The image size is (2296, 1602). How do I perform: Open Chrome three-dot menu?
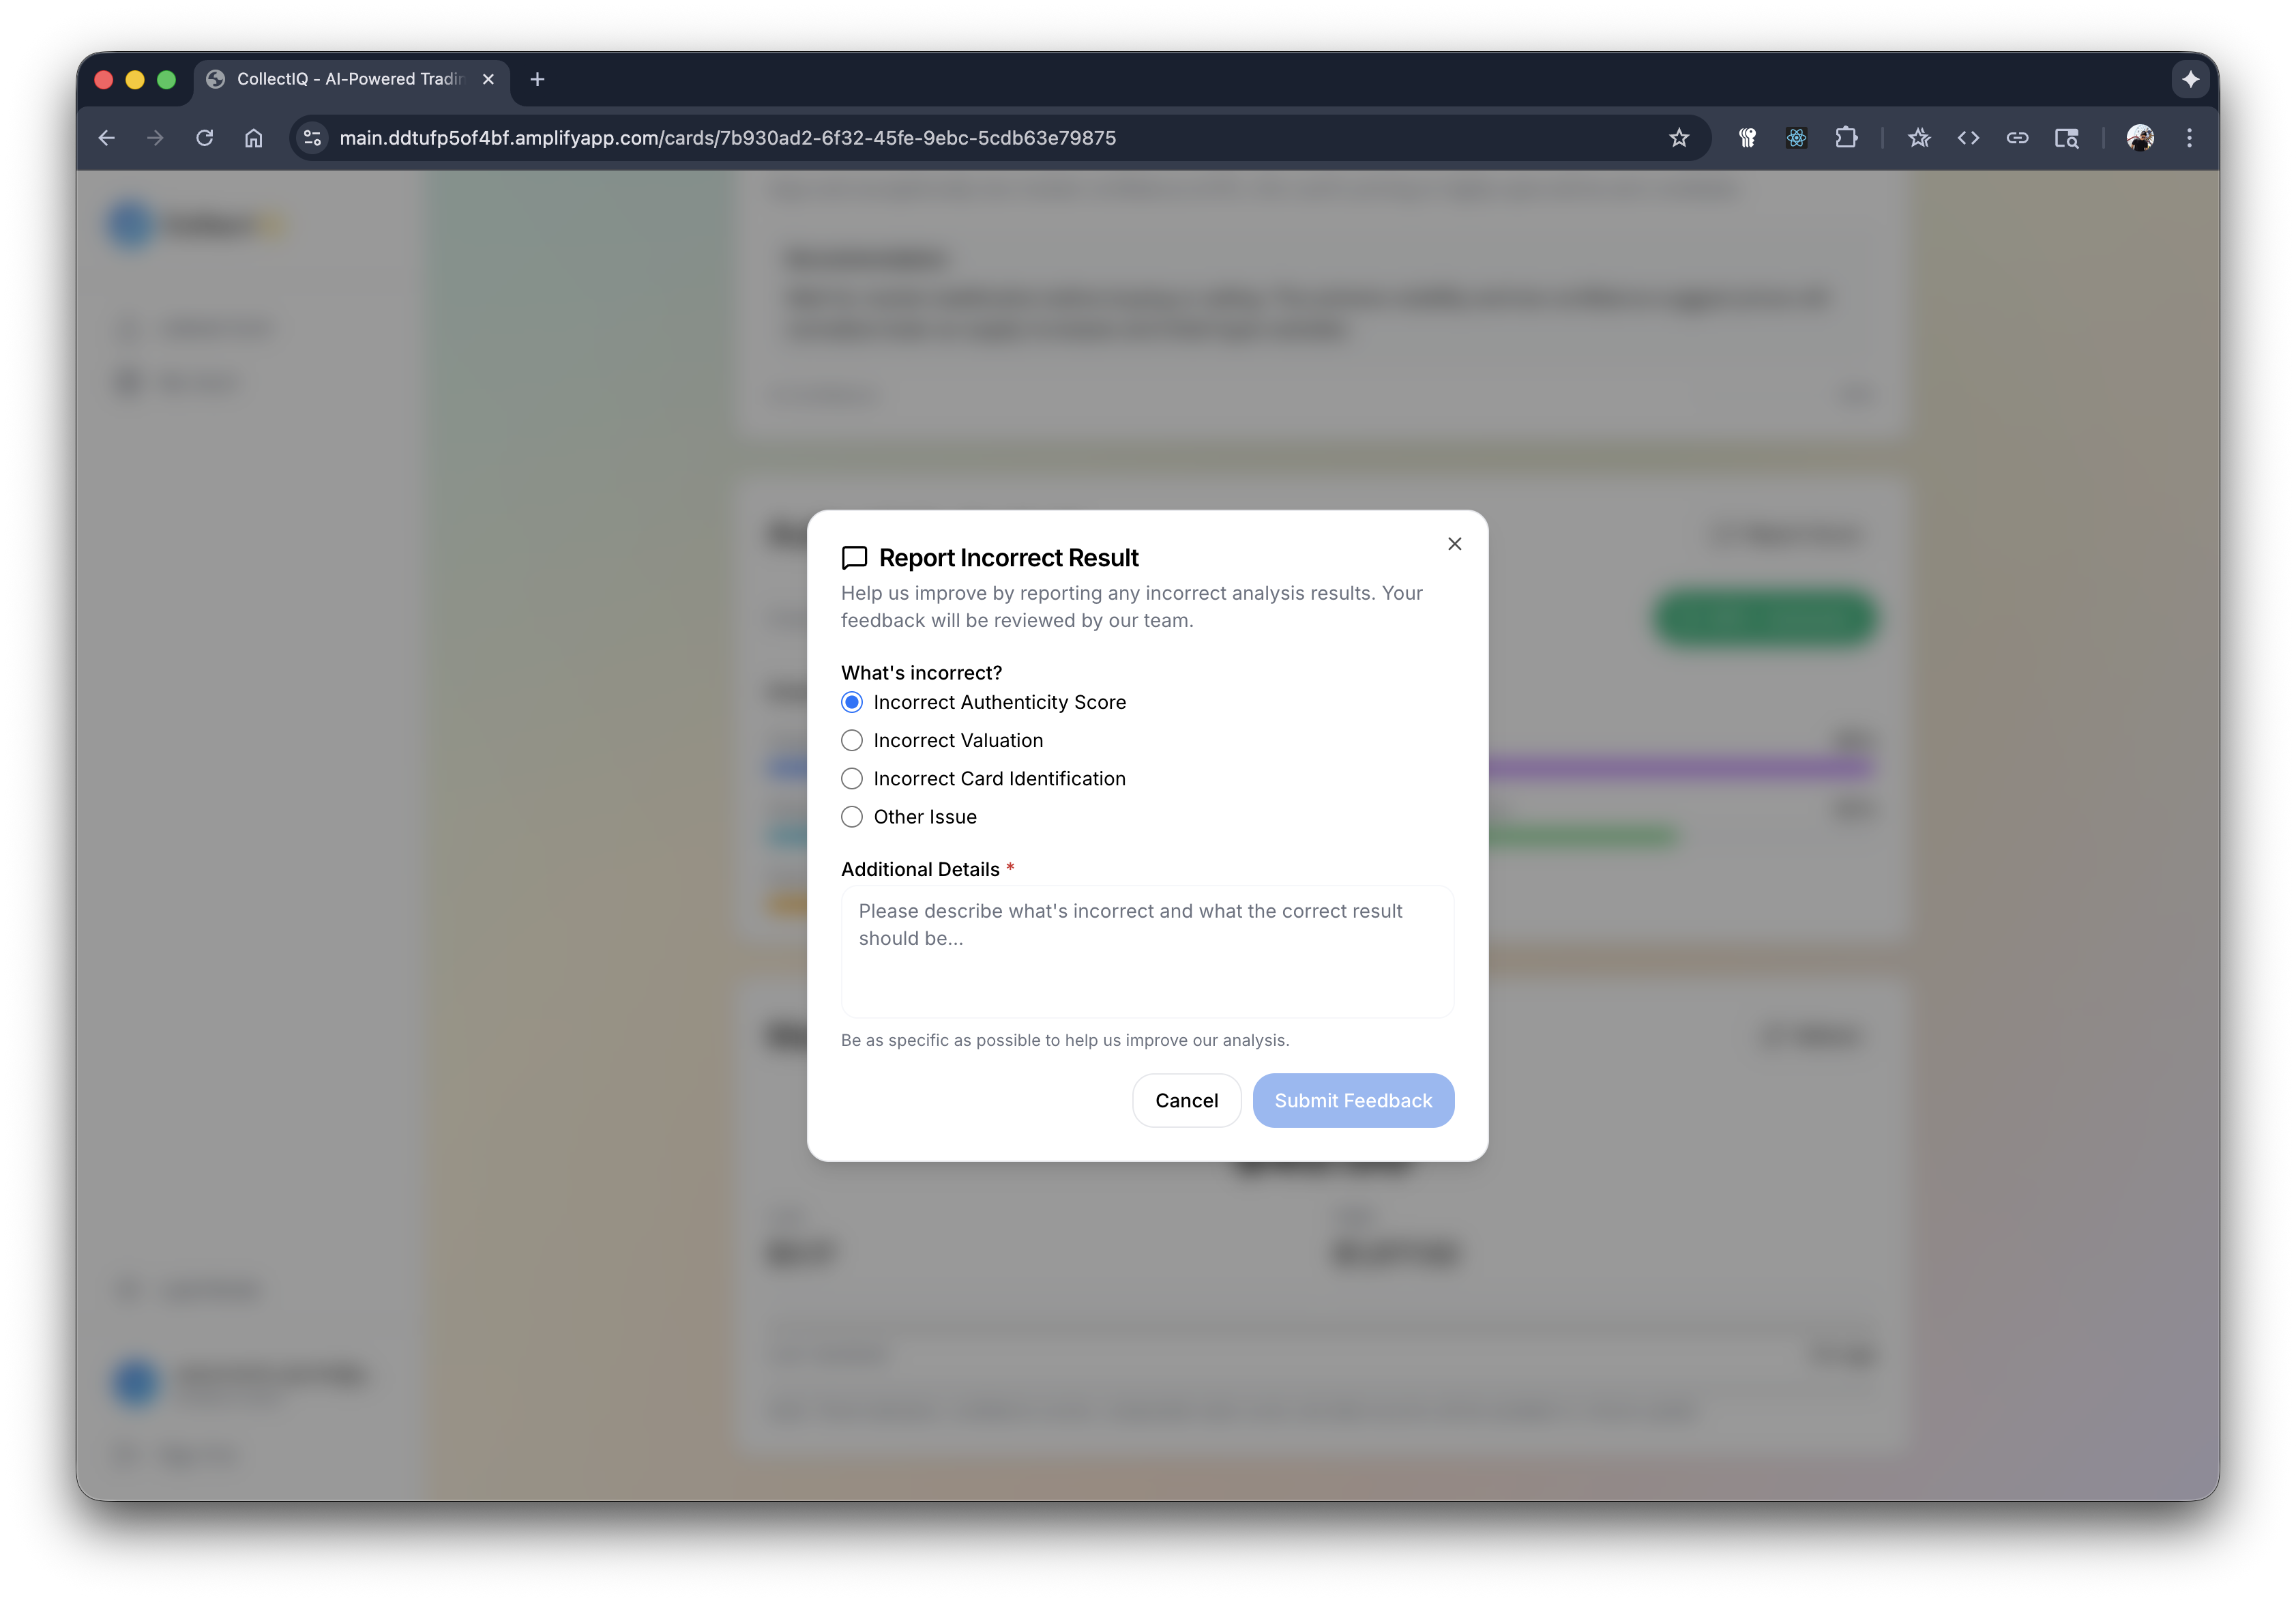tap(2189, 138)
